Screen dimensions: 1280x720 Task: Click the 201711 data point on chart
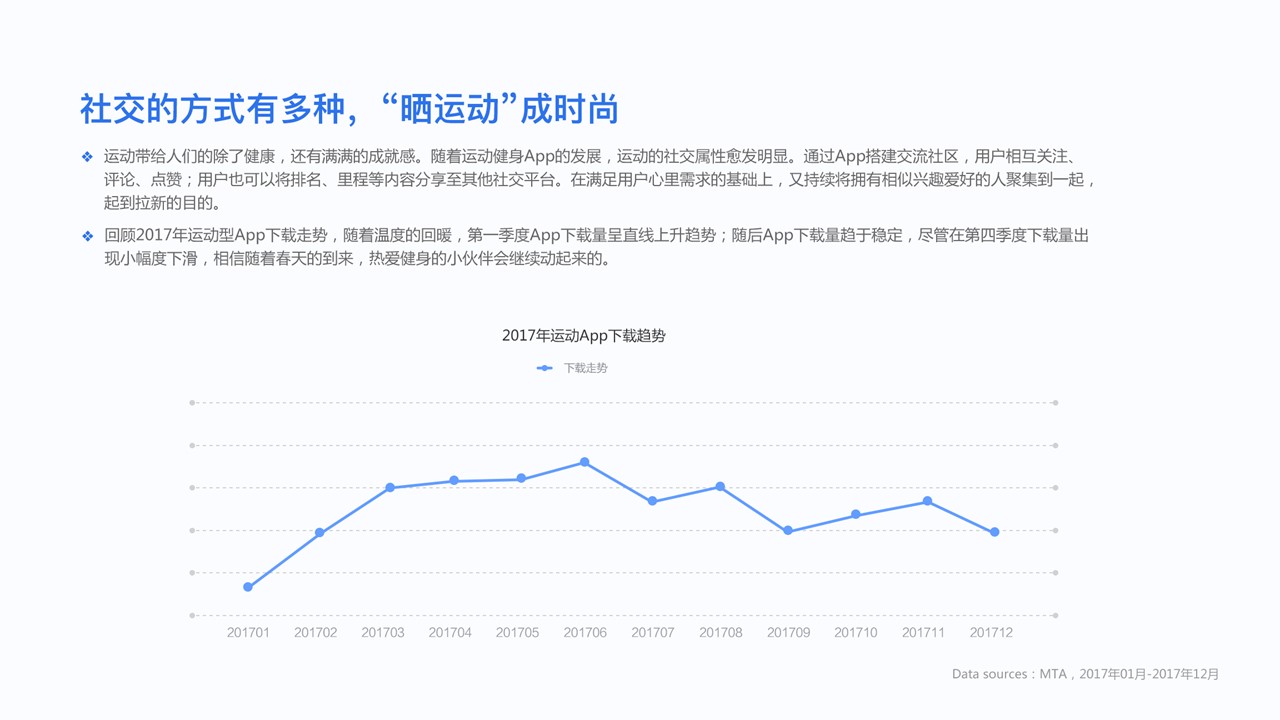(x=927, y=501)
